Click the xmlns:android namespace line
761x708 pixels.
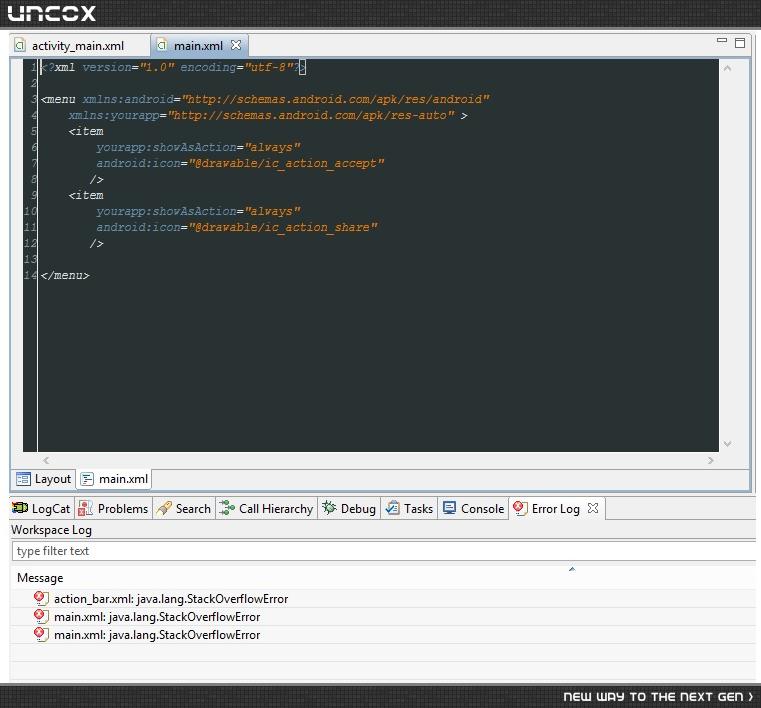pos(265,99)
